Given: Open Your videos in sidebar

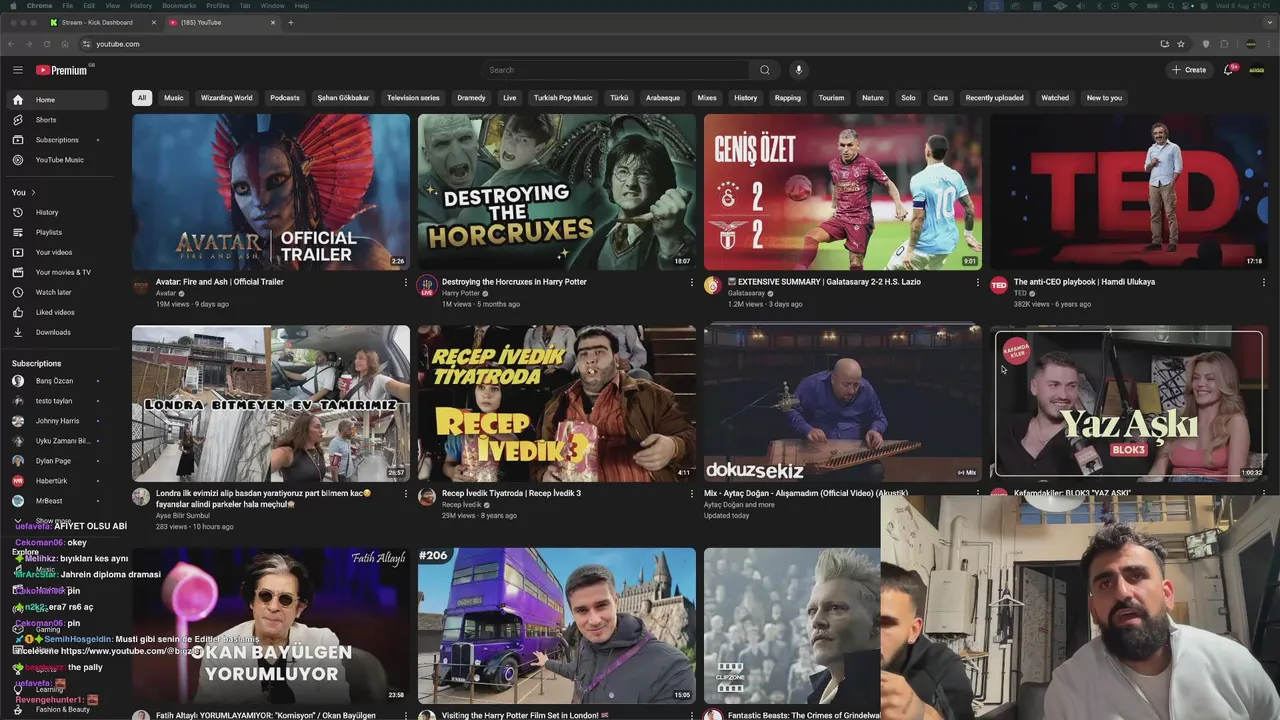Looking at the screenshot, I should click(x=58, y=252).
